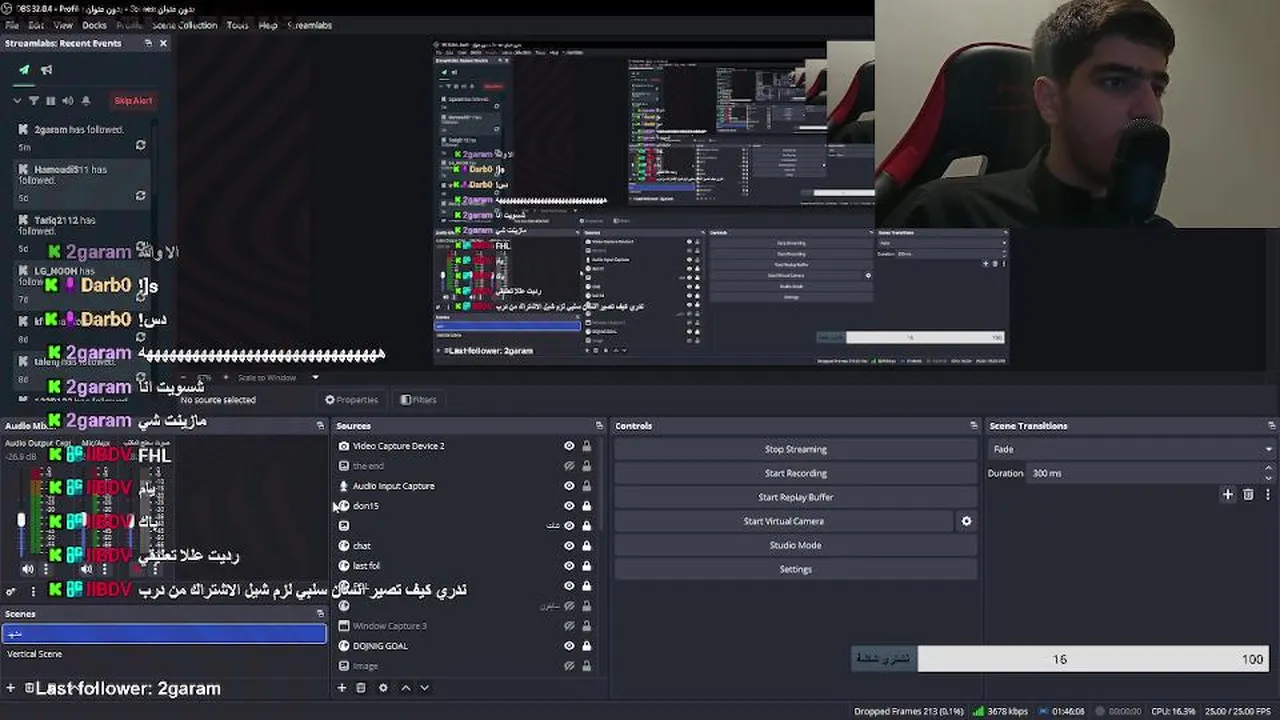
Task: Click Start Virtual Camera
Action: click(783, 521)
